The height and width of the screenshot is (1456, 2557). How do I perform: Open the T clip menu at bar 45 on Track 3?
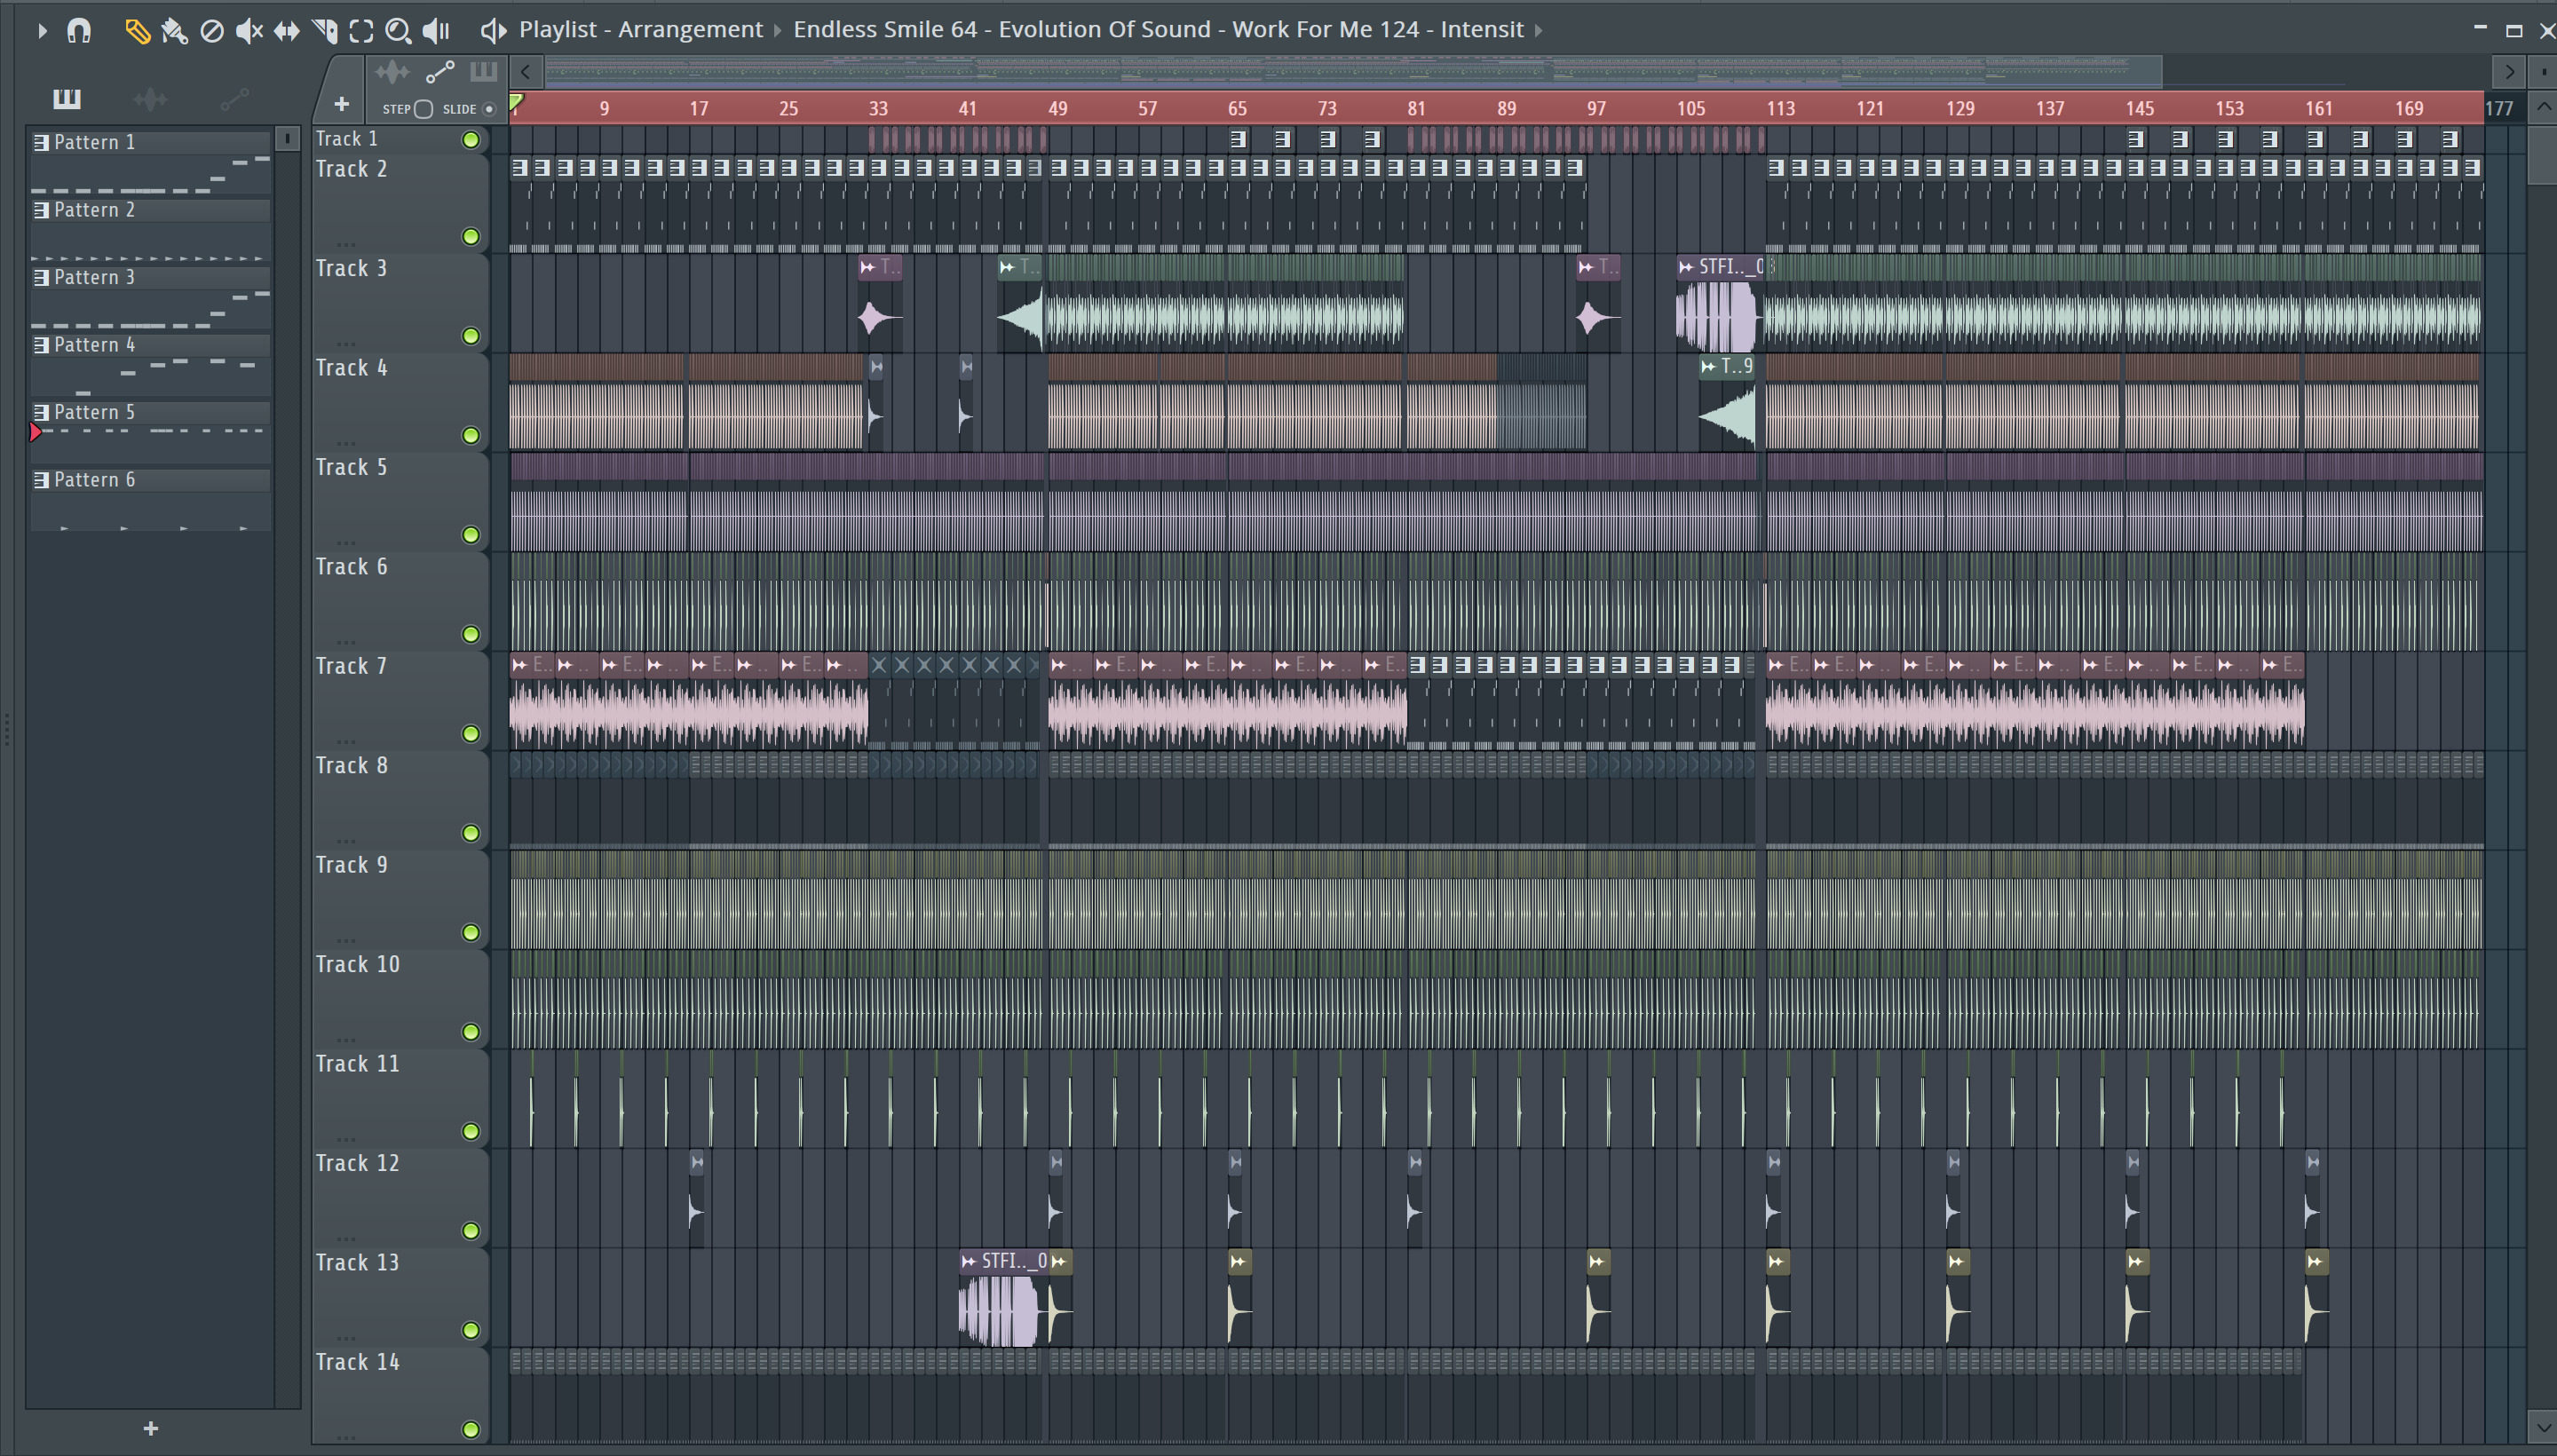coord(1007,267)
